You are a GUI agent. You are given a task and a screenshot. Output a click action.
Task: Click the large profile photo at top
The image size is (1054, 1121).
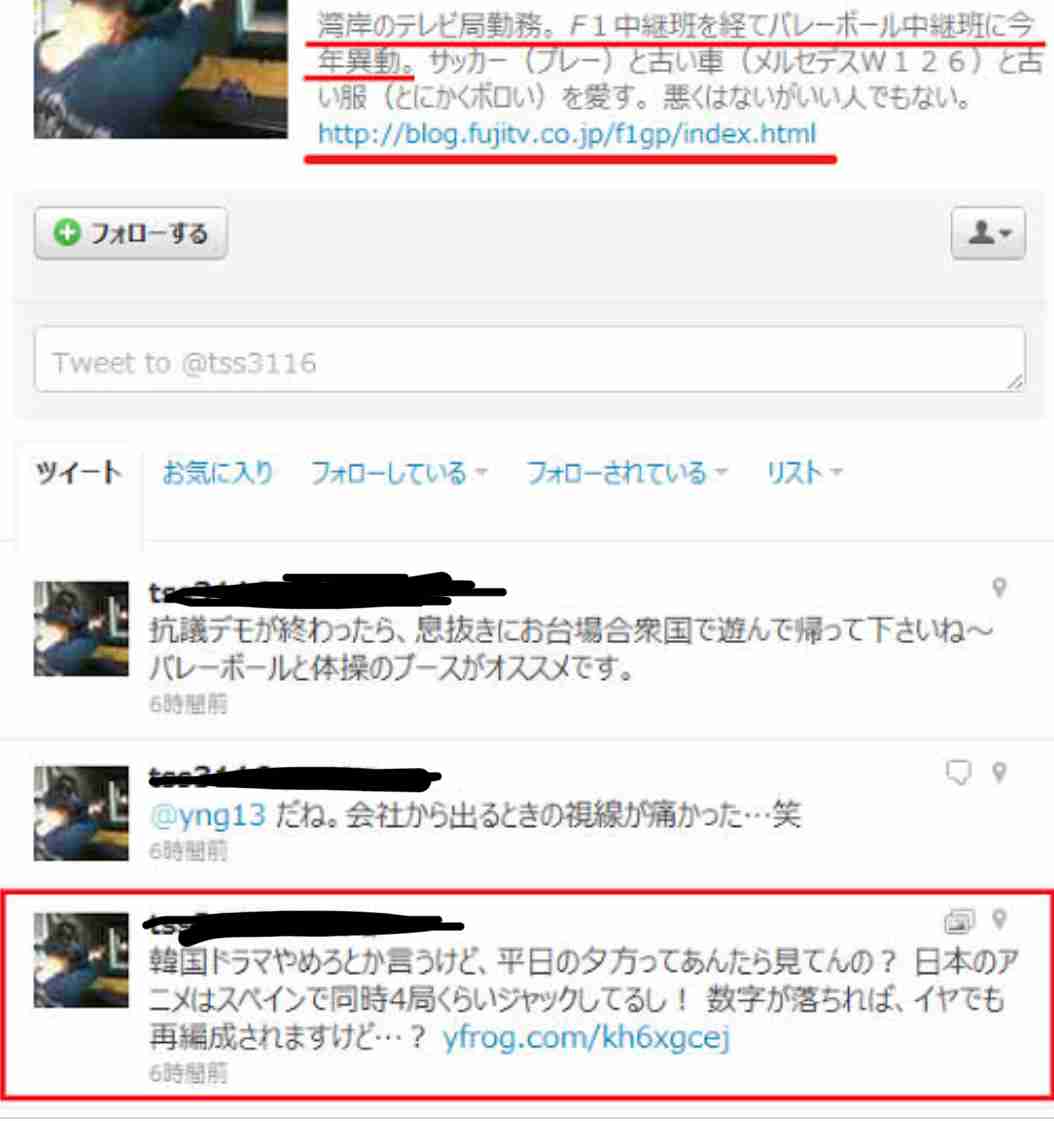pos(160,69)
